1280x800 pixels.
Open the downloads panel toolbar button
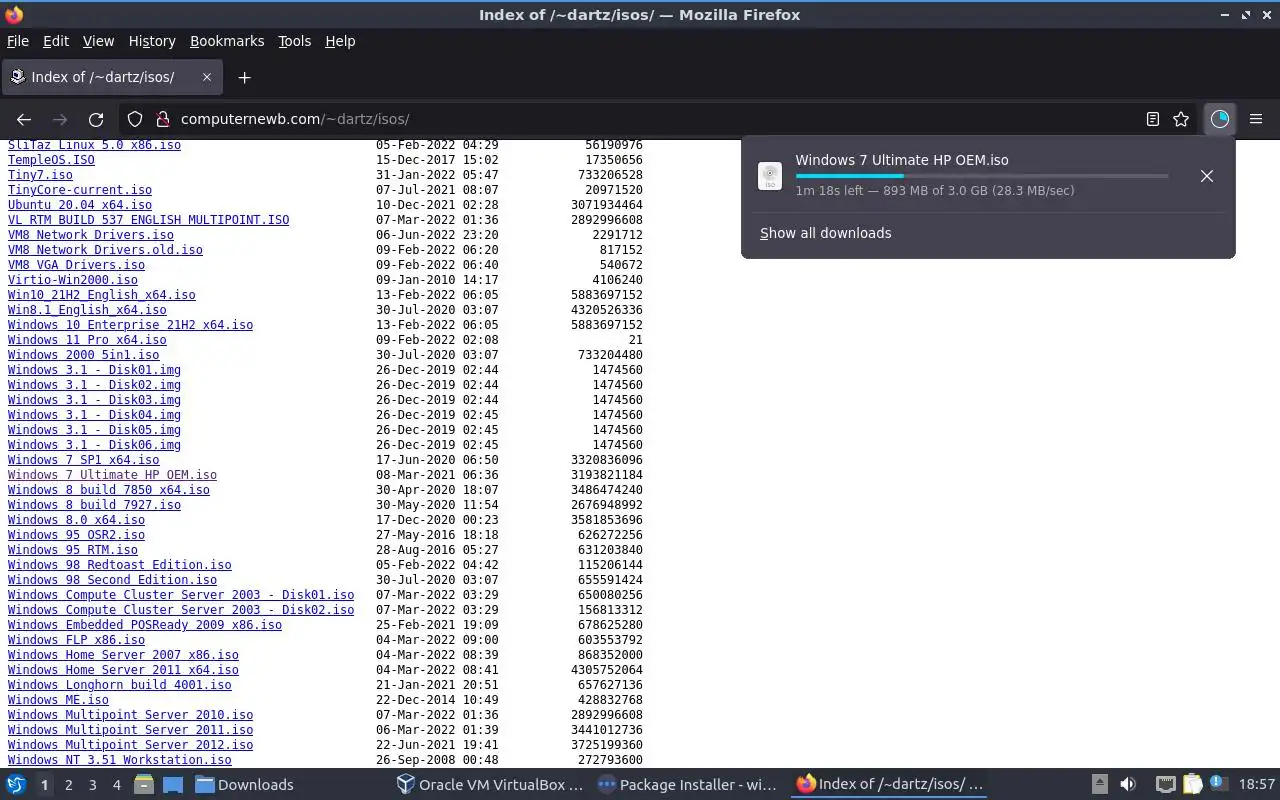click(1219, 119)
